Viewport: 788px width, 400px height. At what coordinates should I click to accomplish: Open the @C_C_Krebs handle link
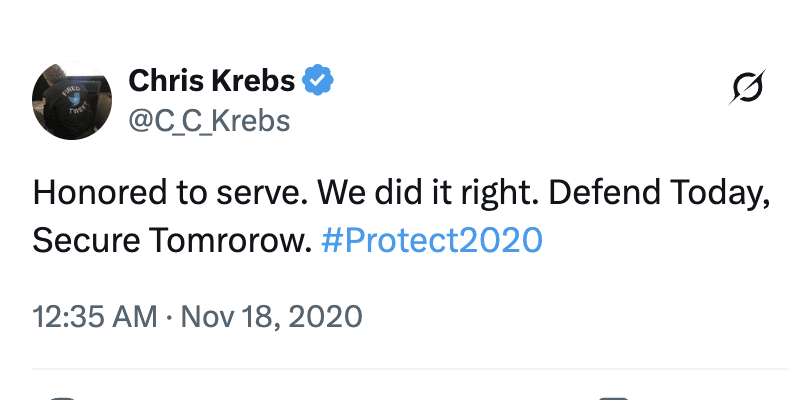coord(209,121)
